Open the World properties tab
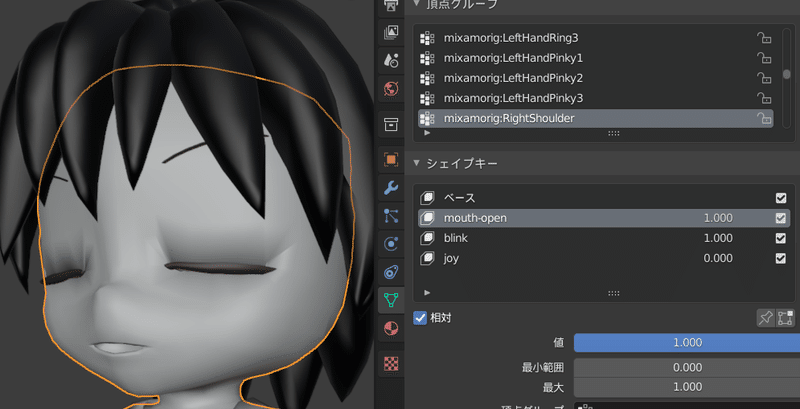This screenshot has height=409, width=800. [x=391, y=88]
